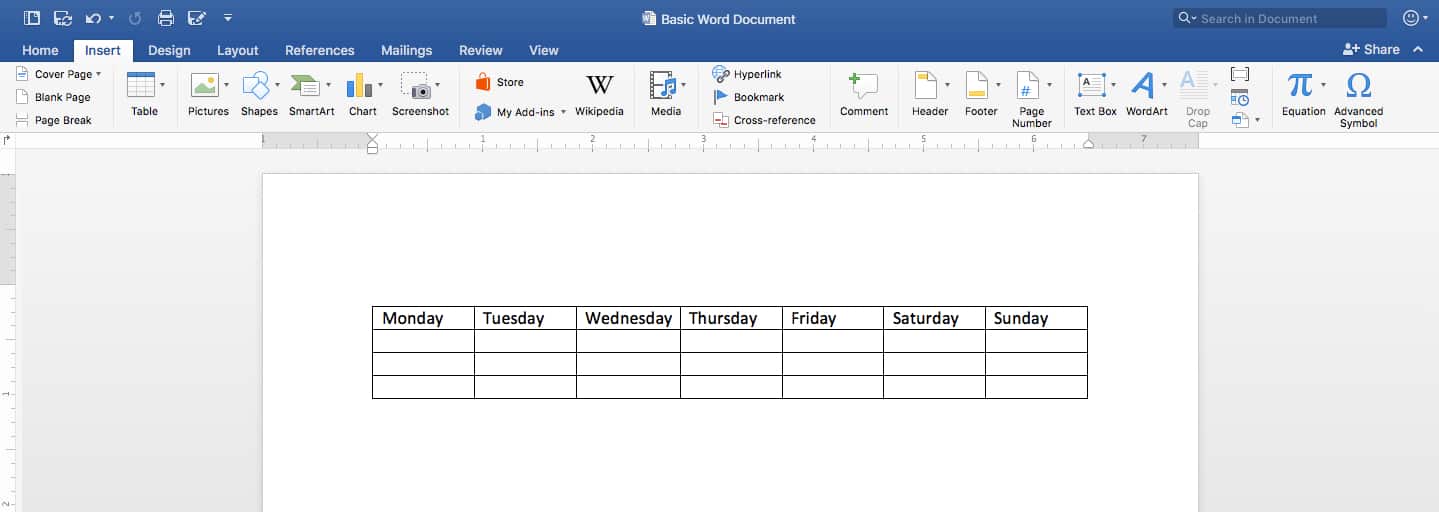Click the Wikipedia add-in icon
Viewport: 1439px width, 512px height.
(599, 86)
